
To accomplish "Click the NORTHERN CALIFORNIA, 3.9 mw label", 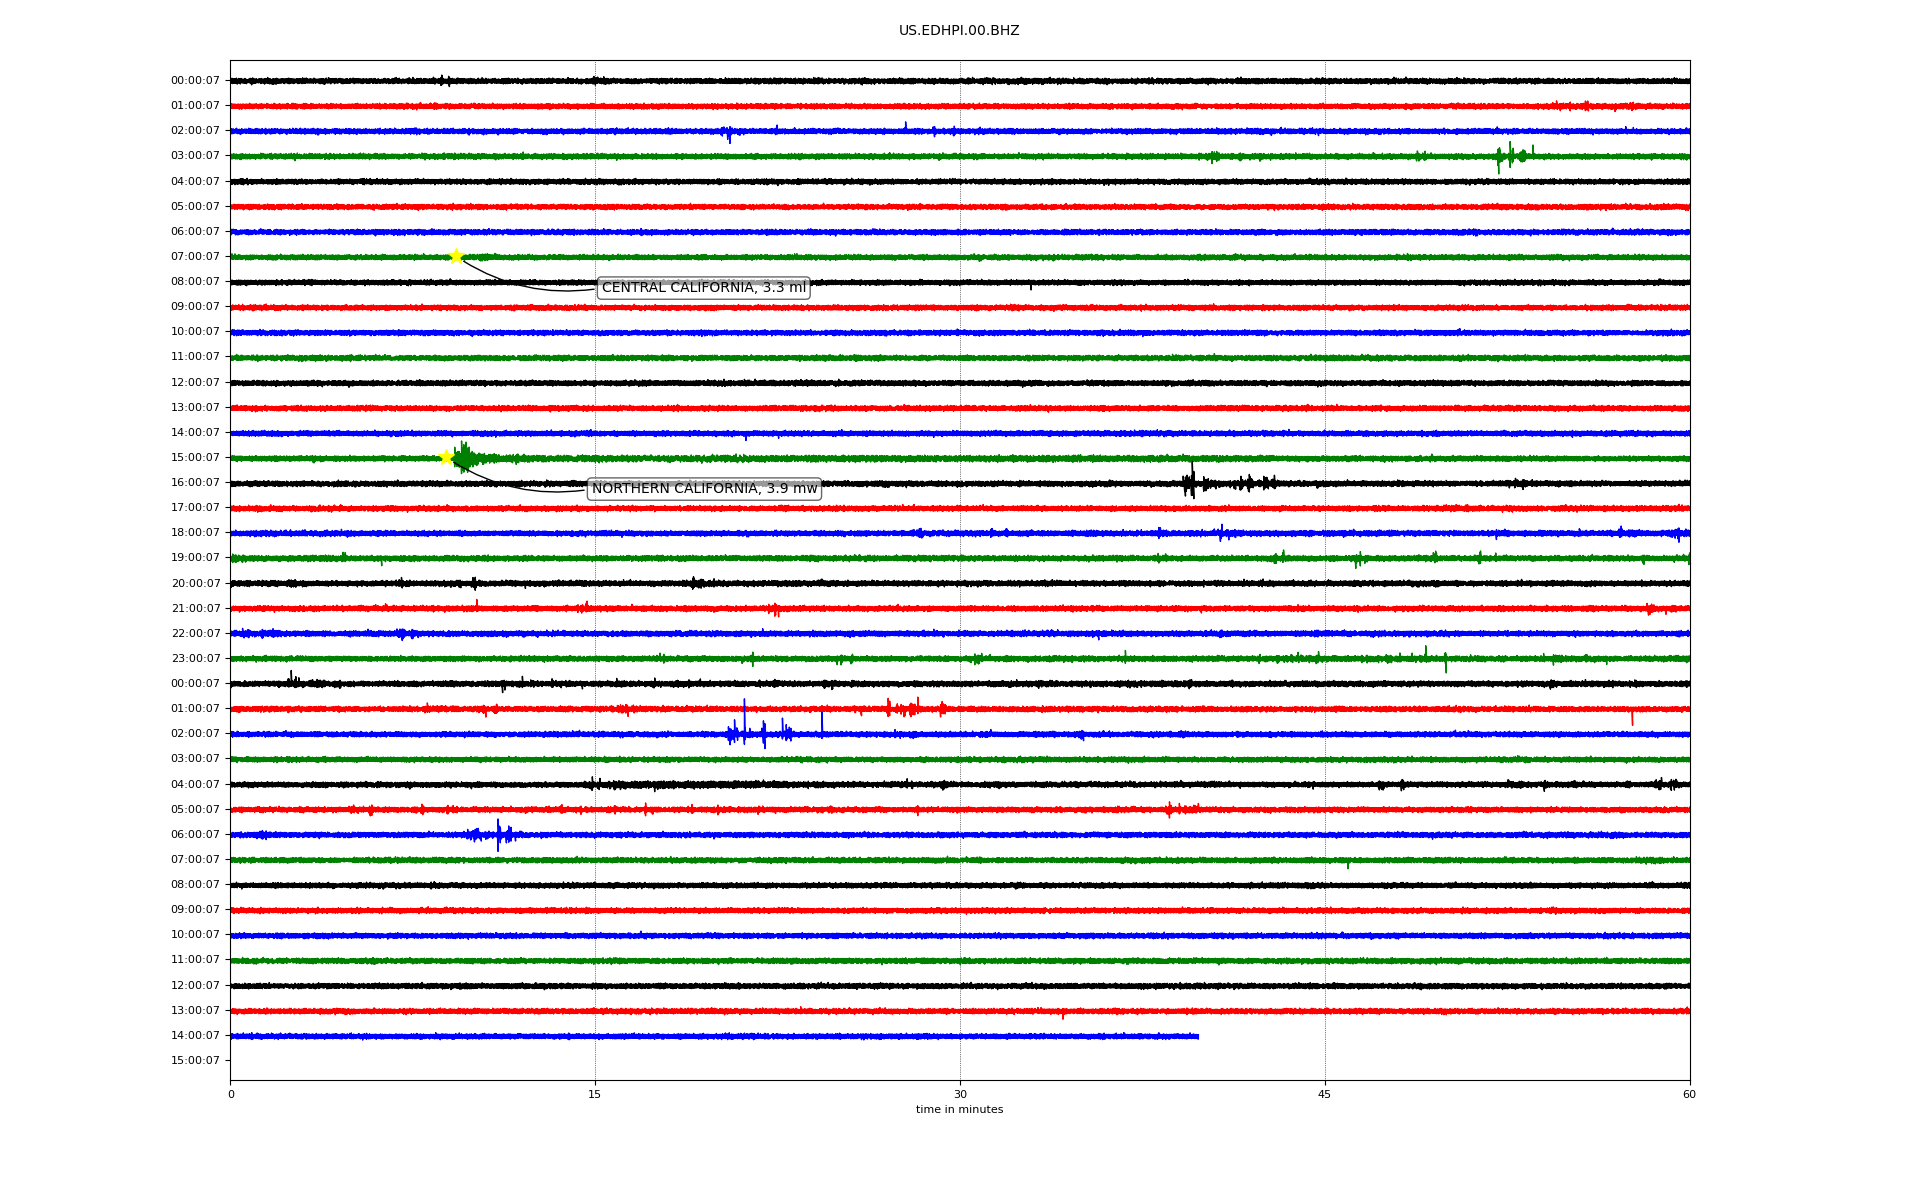I will [x=704, y=489].
